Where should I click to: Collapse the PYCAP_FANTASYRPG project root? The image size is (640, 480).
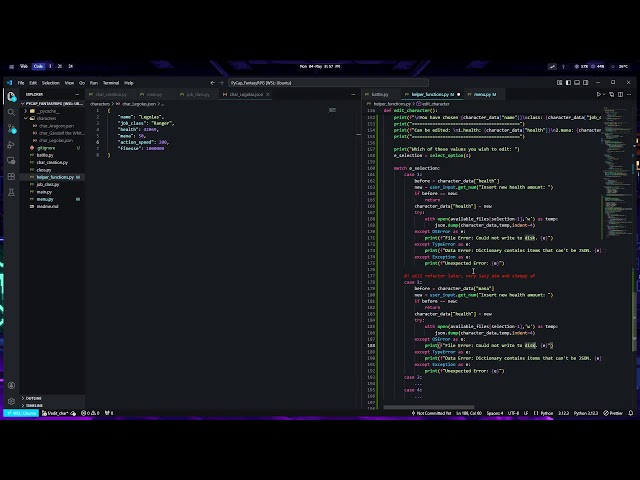(x=53, y=104)
